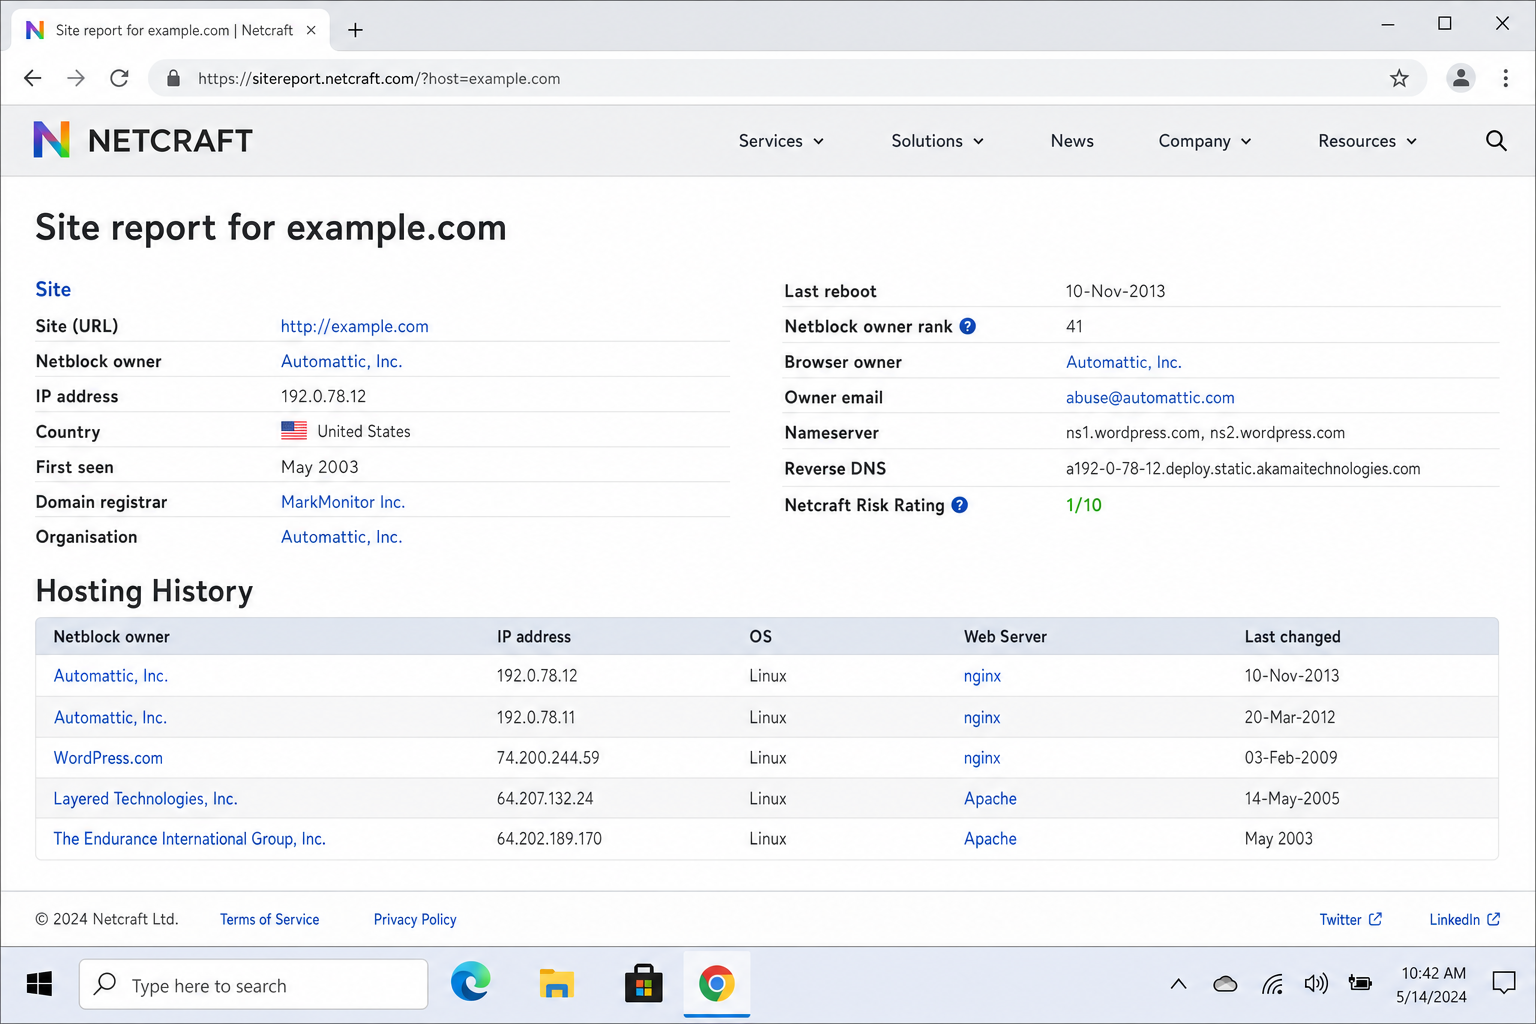Click the Reverse DNS akamaitechnologies hostname

(1243, 468)
